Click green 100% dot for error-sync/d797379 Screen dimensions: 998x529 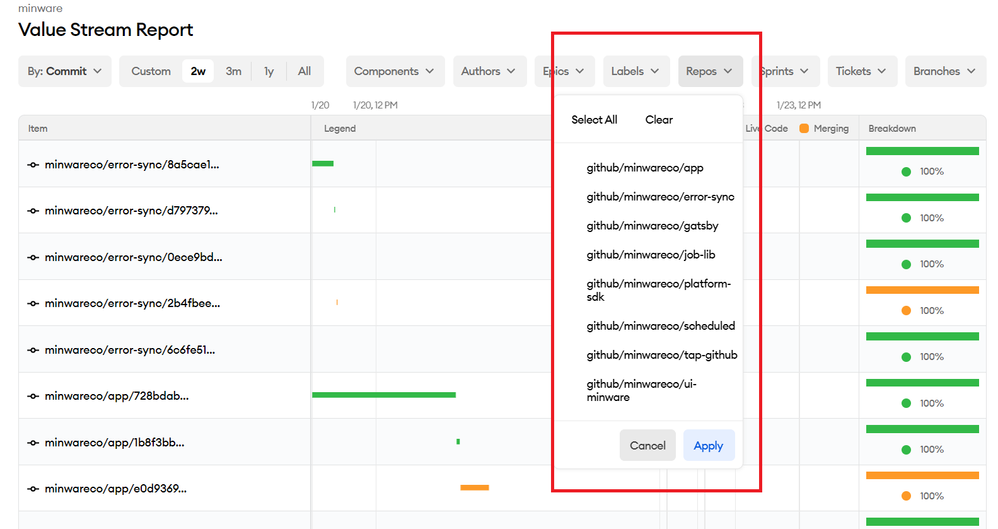coord(906,218)
